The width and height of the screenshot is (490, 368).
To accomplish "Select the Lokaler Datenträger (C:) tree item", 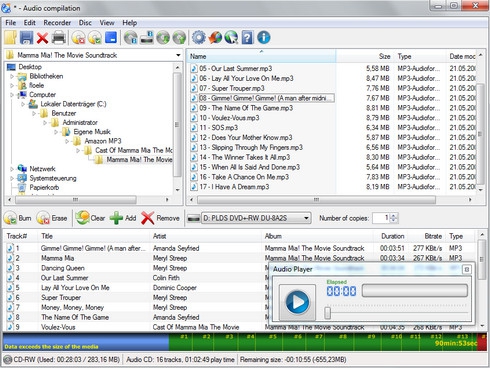I will (73, 104).
